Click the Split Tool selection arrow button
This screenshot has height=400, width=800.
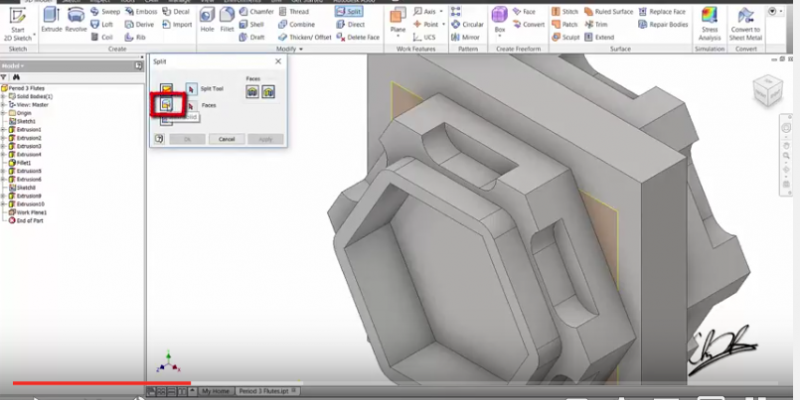191,89
